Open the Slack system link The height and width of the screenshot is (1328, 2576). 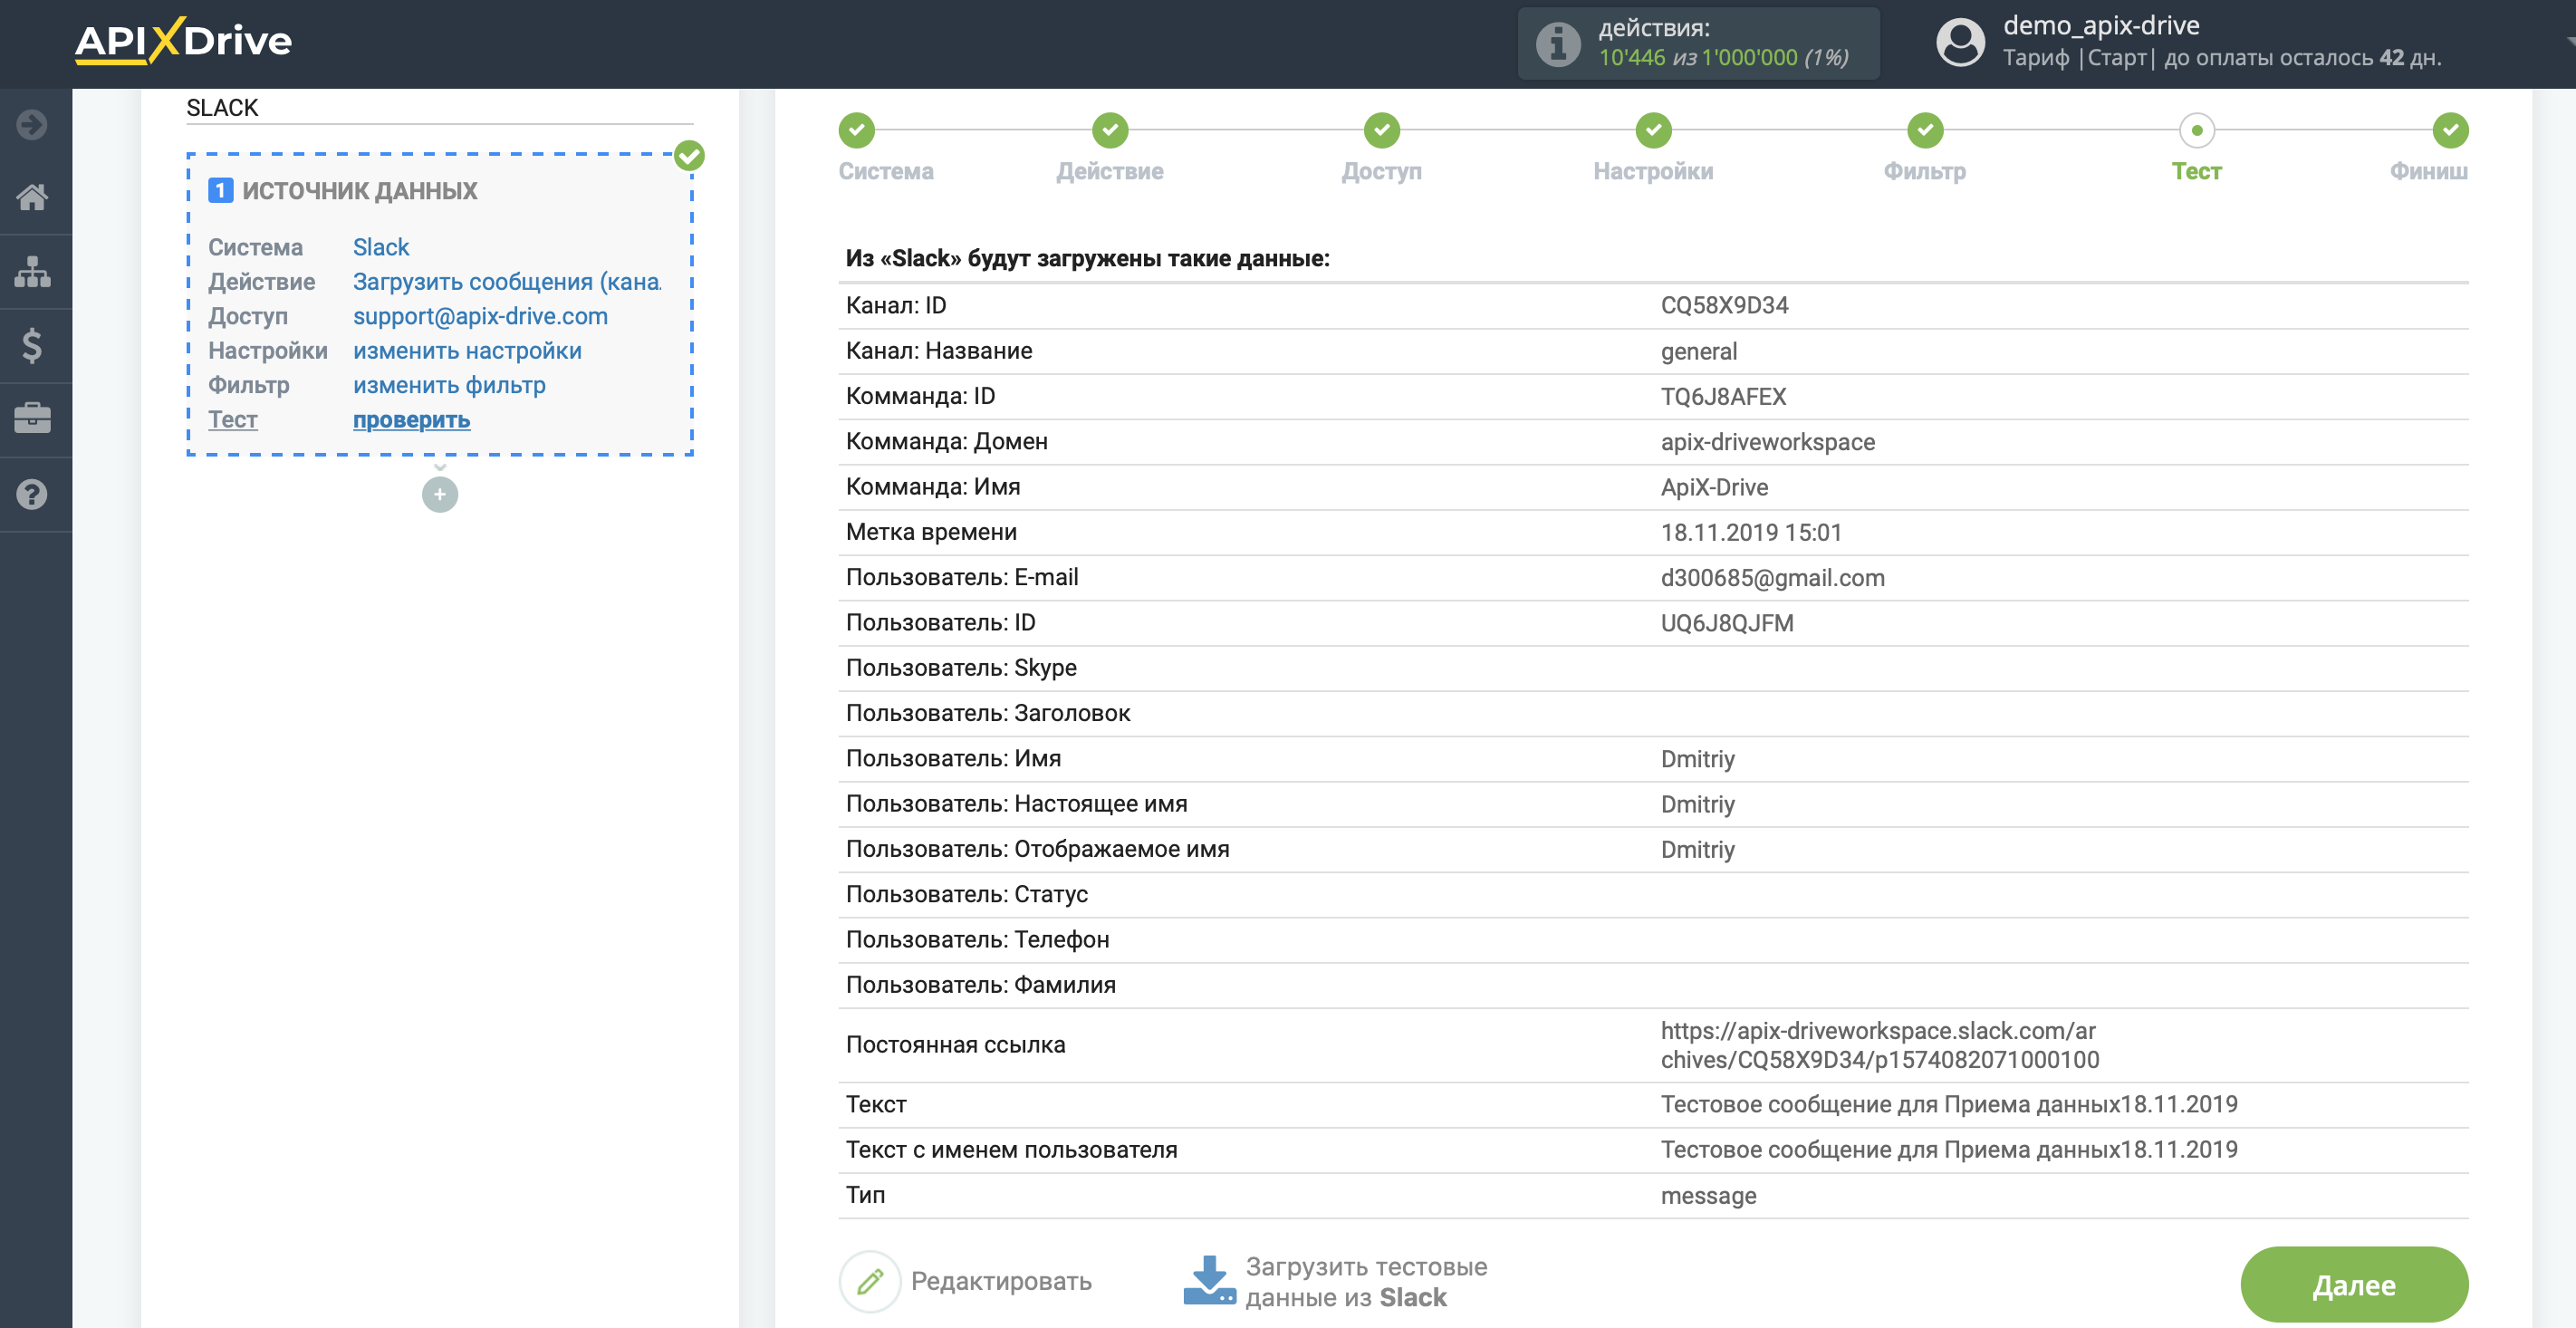pos(381,247)
